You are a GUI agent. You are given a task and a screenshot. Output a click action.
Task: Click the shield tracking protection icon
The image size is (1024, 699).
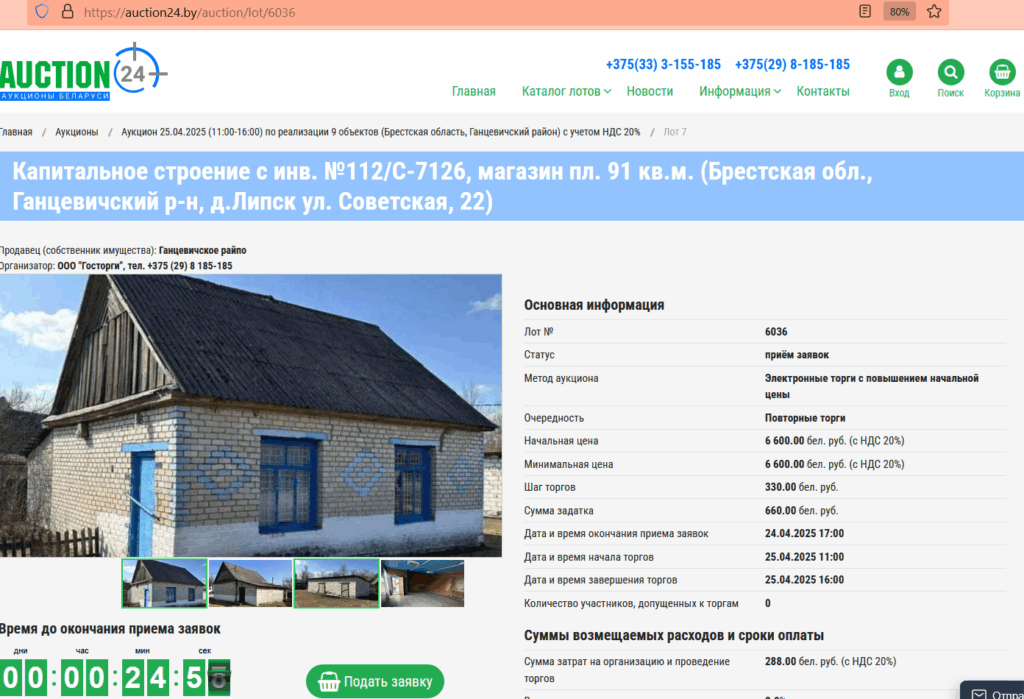tap(41, 12)
